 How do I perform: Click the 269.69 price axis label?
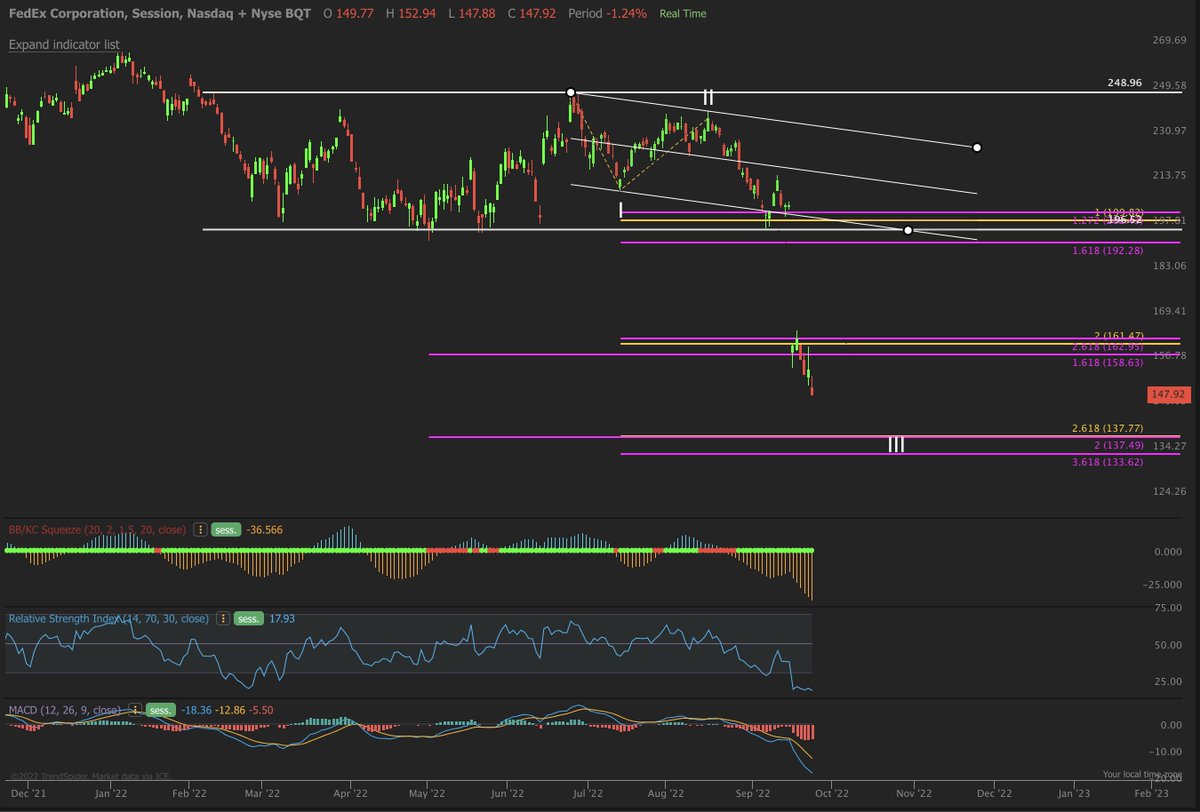[x=1169, y=40]
